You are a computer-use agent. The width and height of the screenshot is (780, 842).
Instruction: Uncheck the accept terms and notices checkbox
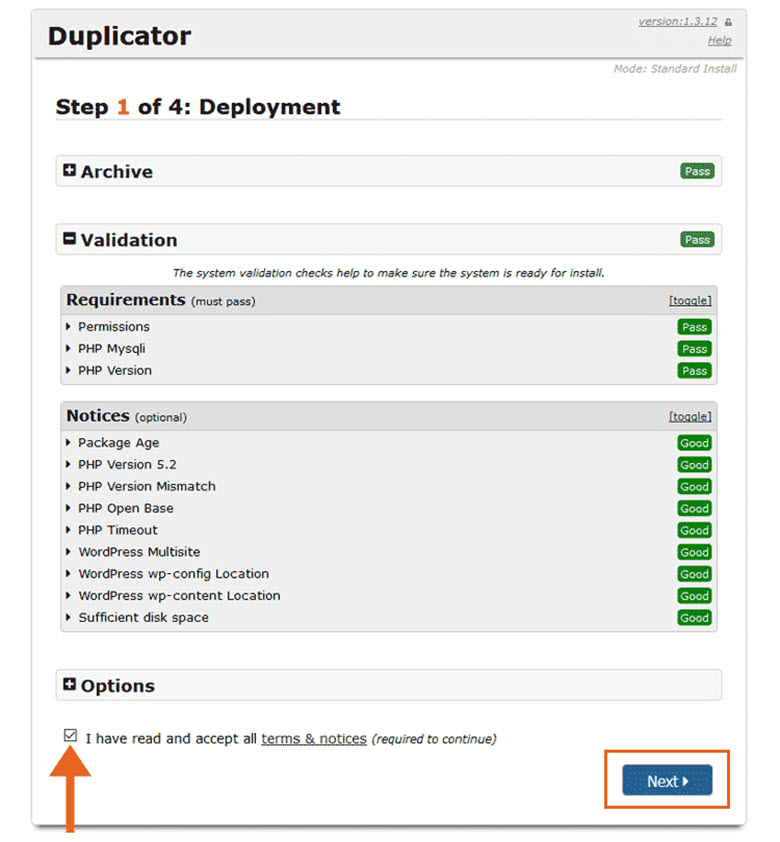tap(70, 735)
